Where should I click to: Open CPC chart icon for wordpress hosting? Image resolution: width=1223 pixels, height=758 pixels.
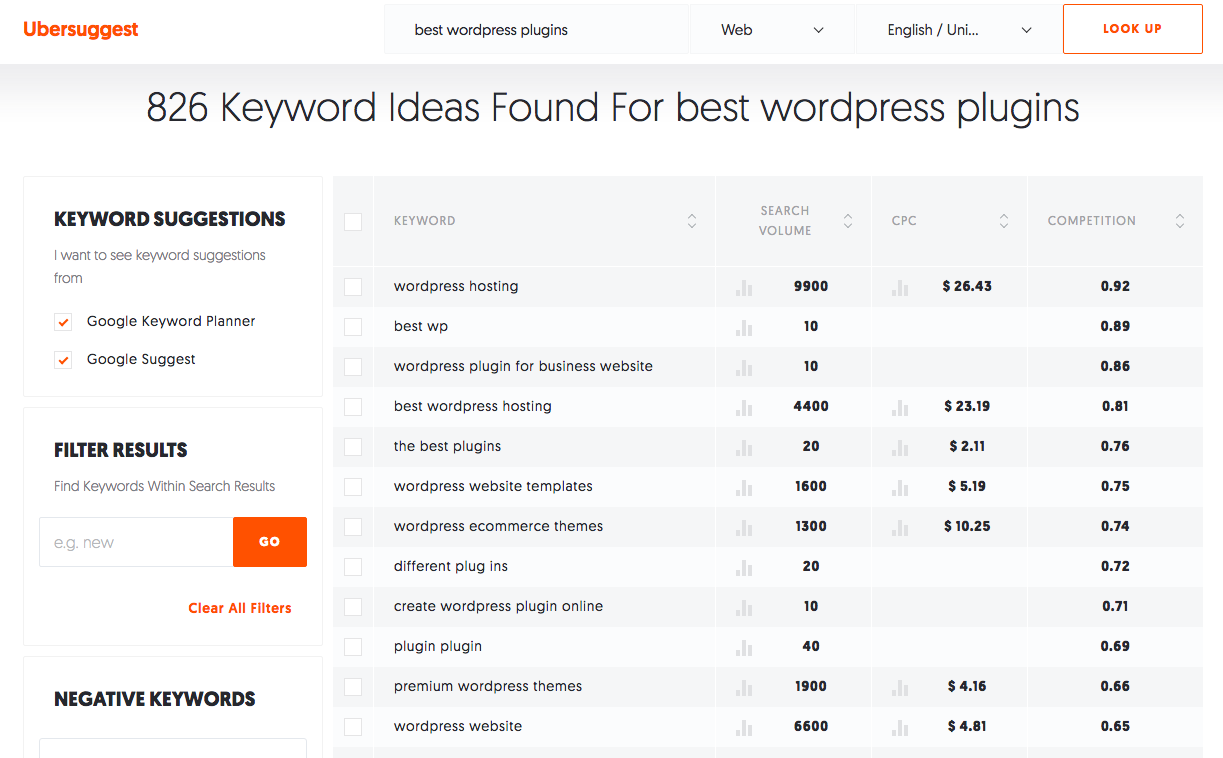coord(900,287)
